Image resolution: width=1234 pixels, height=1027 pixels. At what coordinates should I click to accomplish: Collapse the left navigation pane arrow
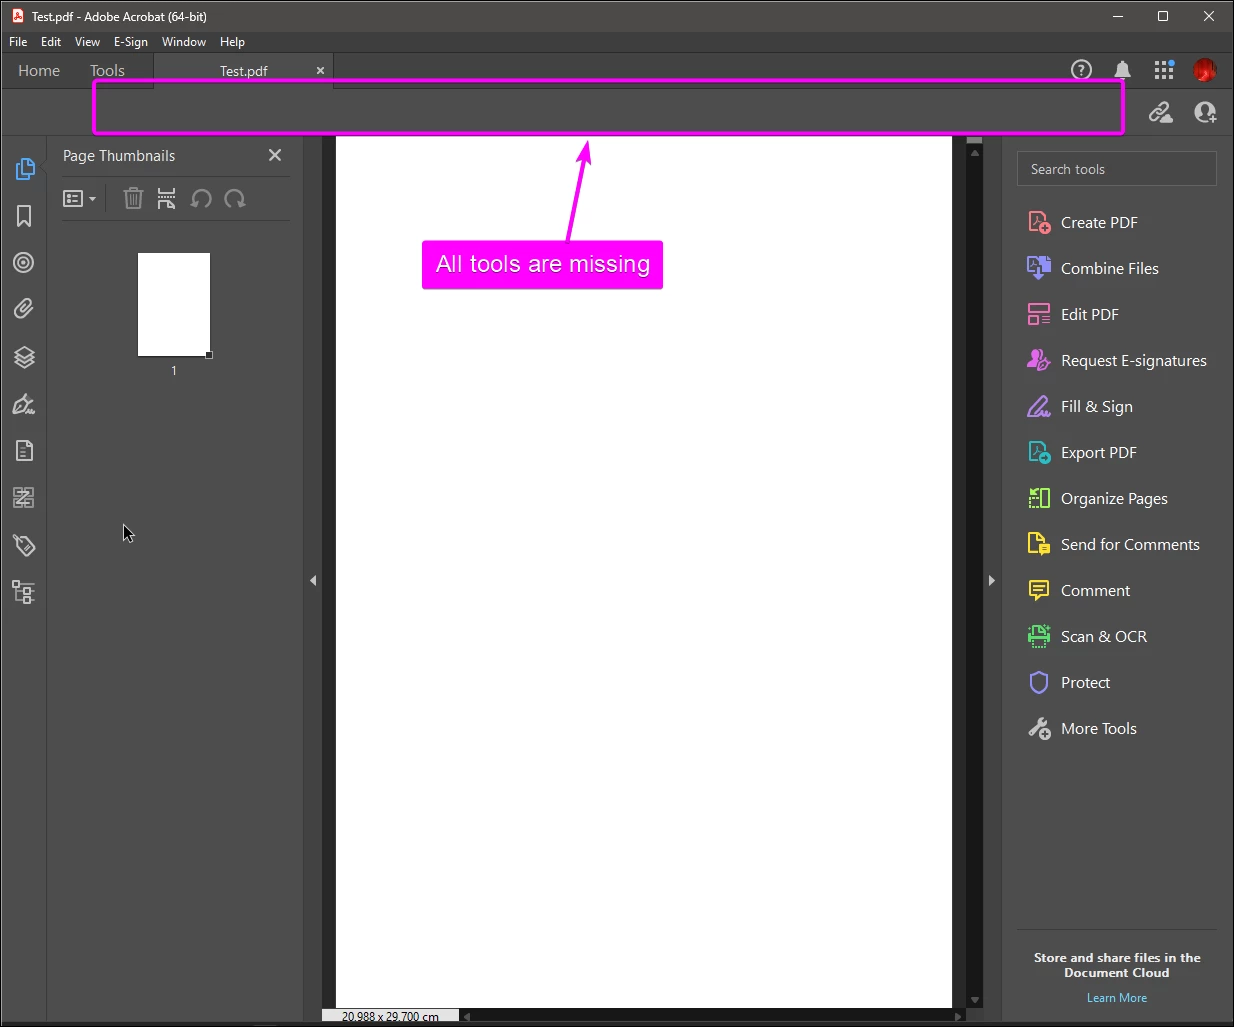pyautogui.click(x=313, y=580)
